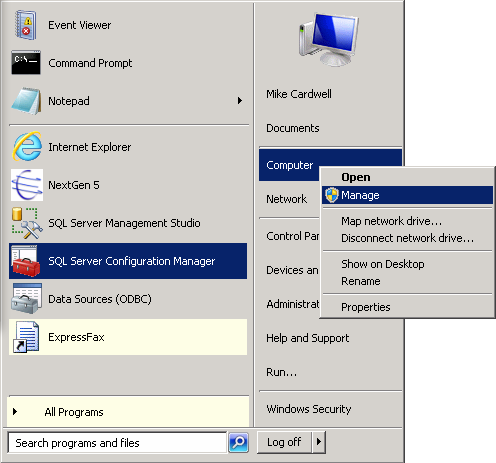Choose Disconnect network drive...
496x463 pixels.
click(x=407, y=238)
